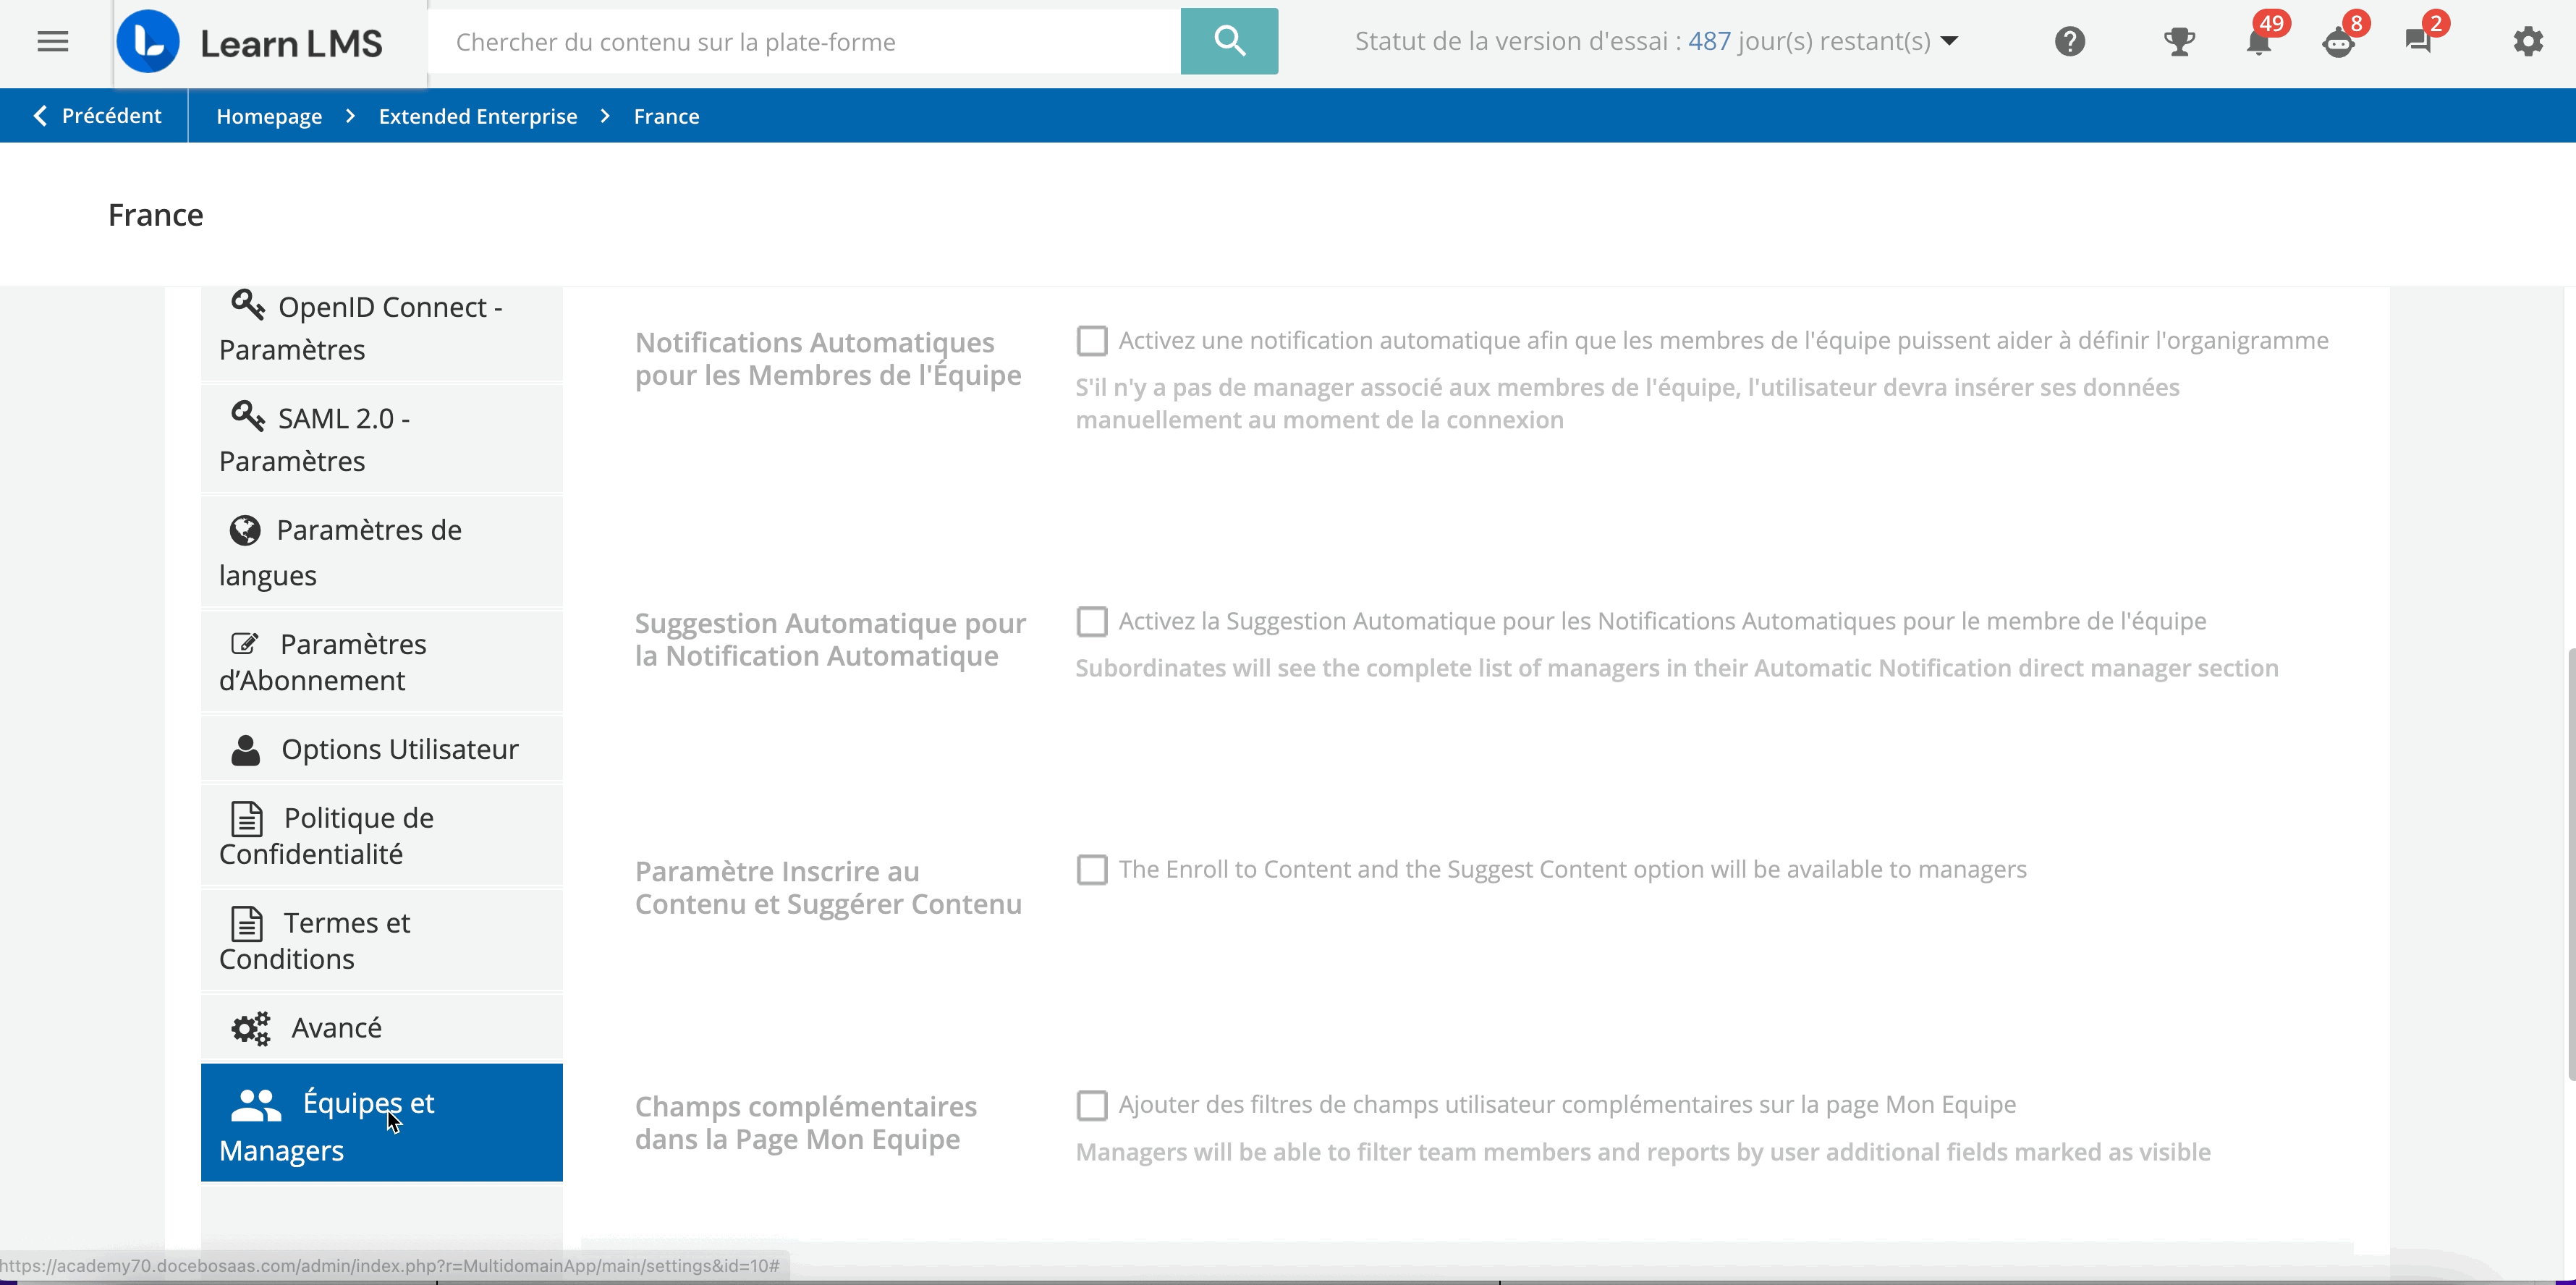Open the help question mark icon
2576x1285 pixels.
[x=2069, y=41]
